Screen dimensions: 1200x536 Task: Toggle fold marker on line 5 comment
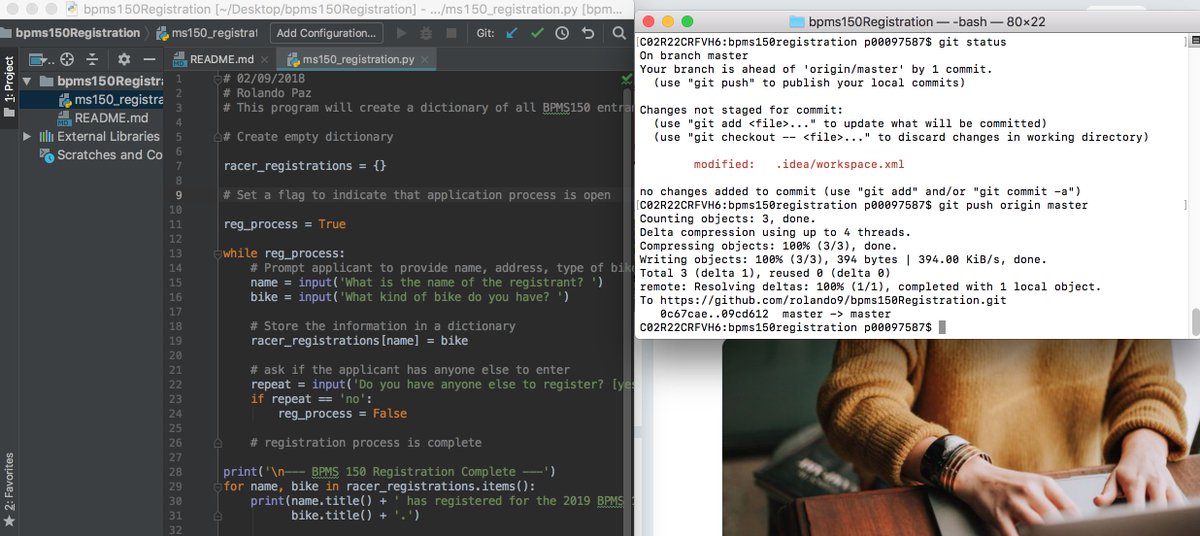click(218, 136)
